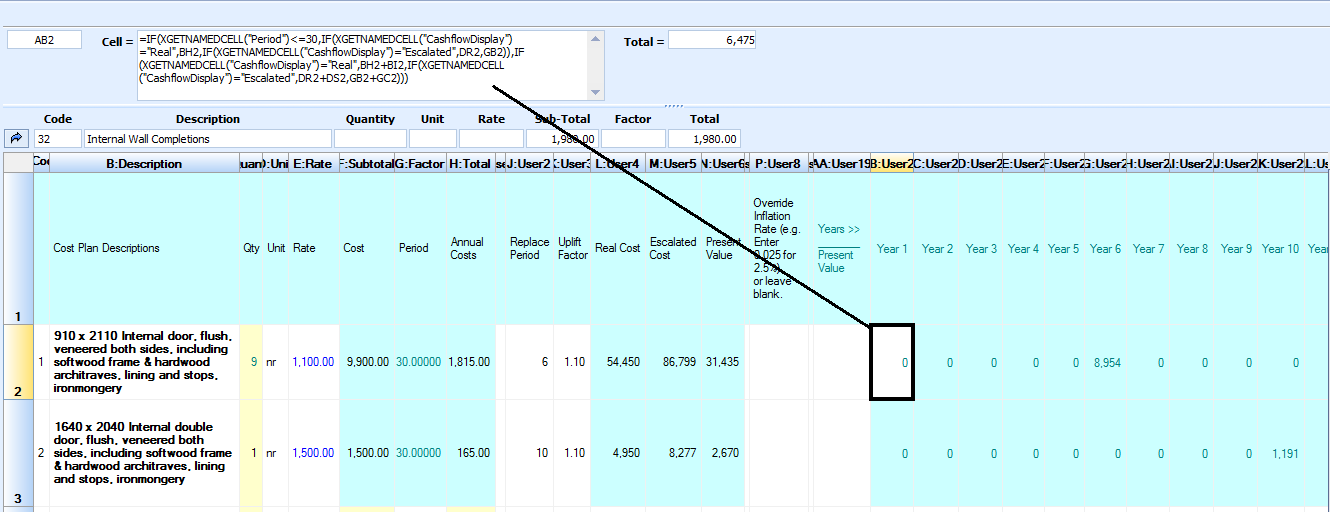Select the highlighted AB:User column header

coord(892,163)
